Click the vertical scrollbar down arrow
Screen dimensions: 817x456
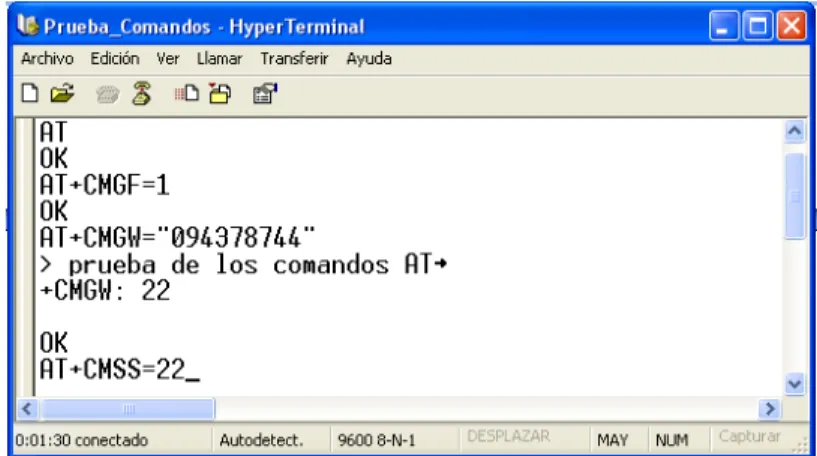(795, 385)
